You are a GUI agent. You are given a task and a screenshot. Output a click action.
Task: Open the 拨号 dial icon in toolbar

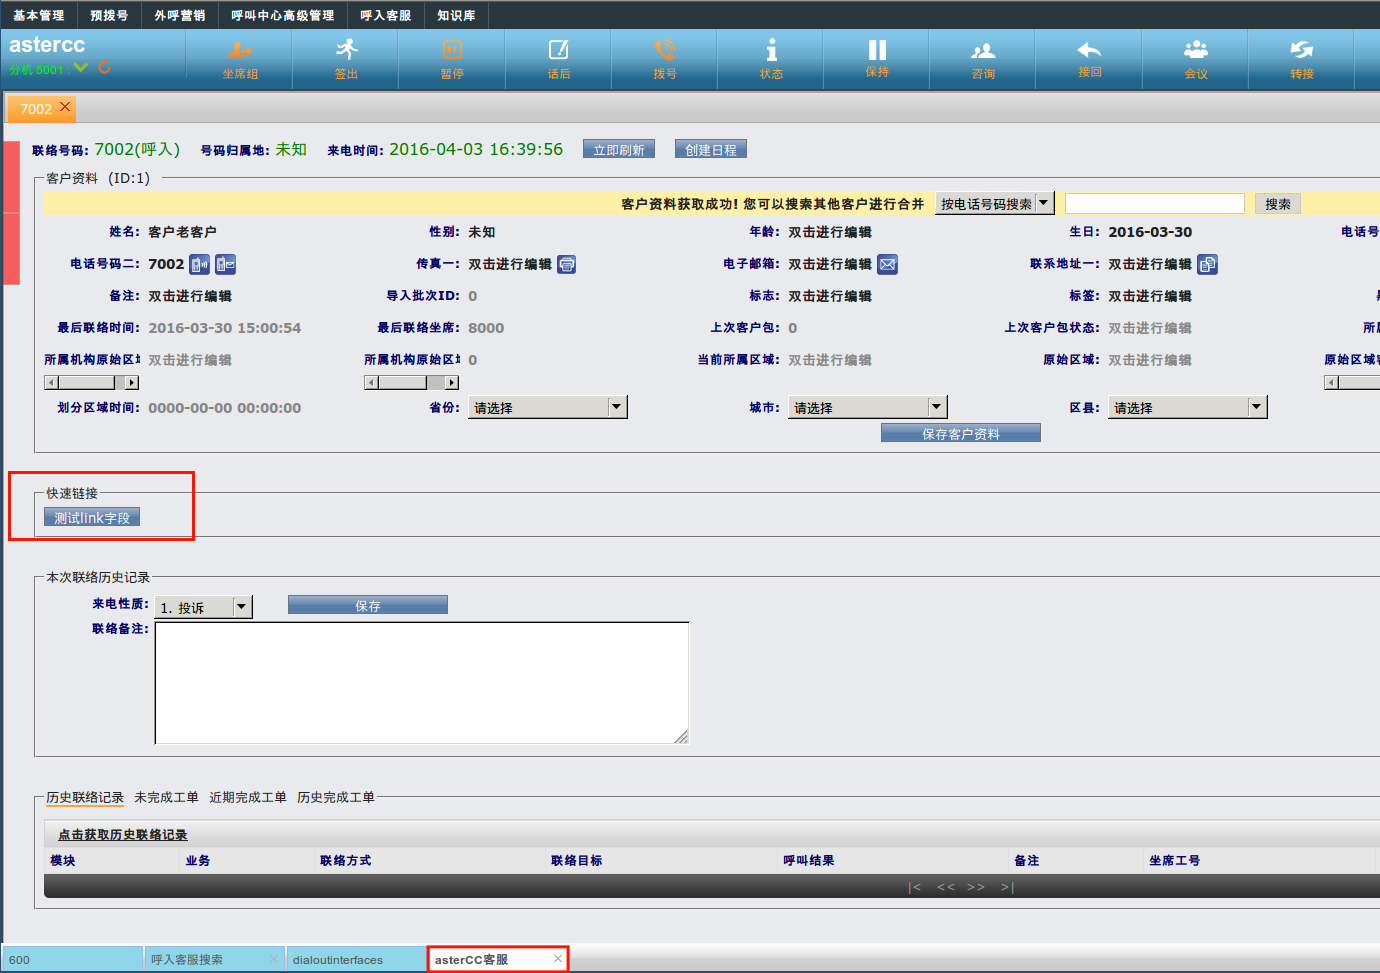point(665,58)
